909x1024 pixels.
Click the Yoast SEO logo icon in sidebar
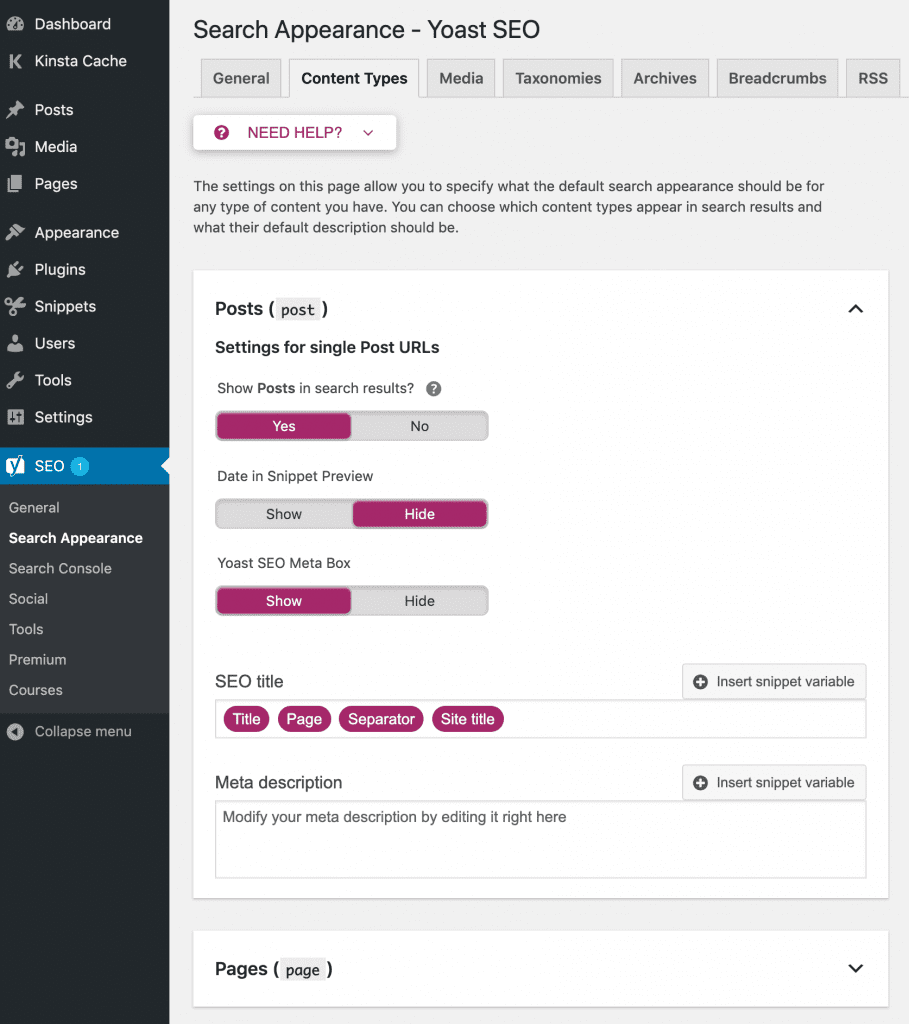[15, 466]
